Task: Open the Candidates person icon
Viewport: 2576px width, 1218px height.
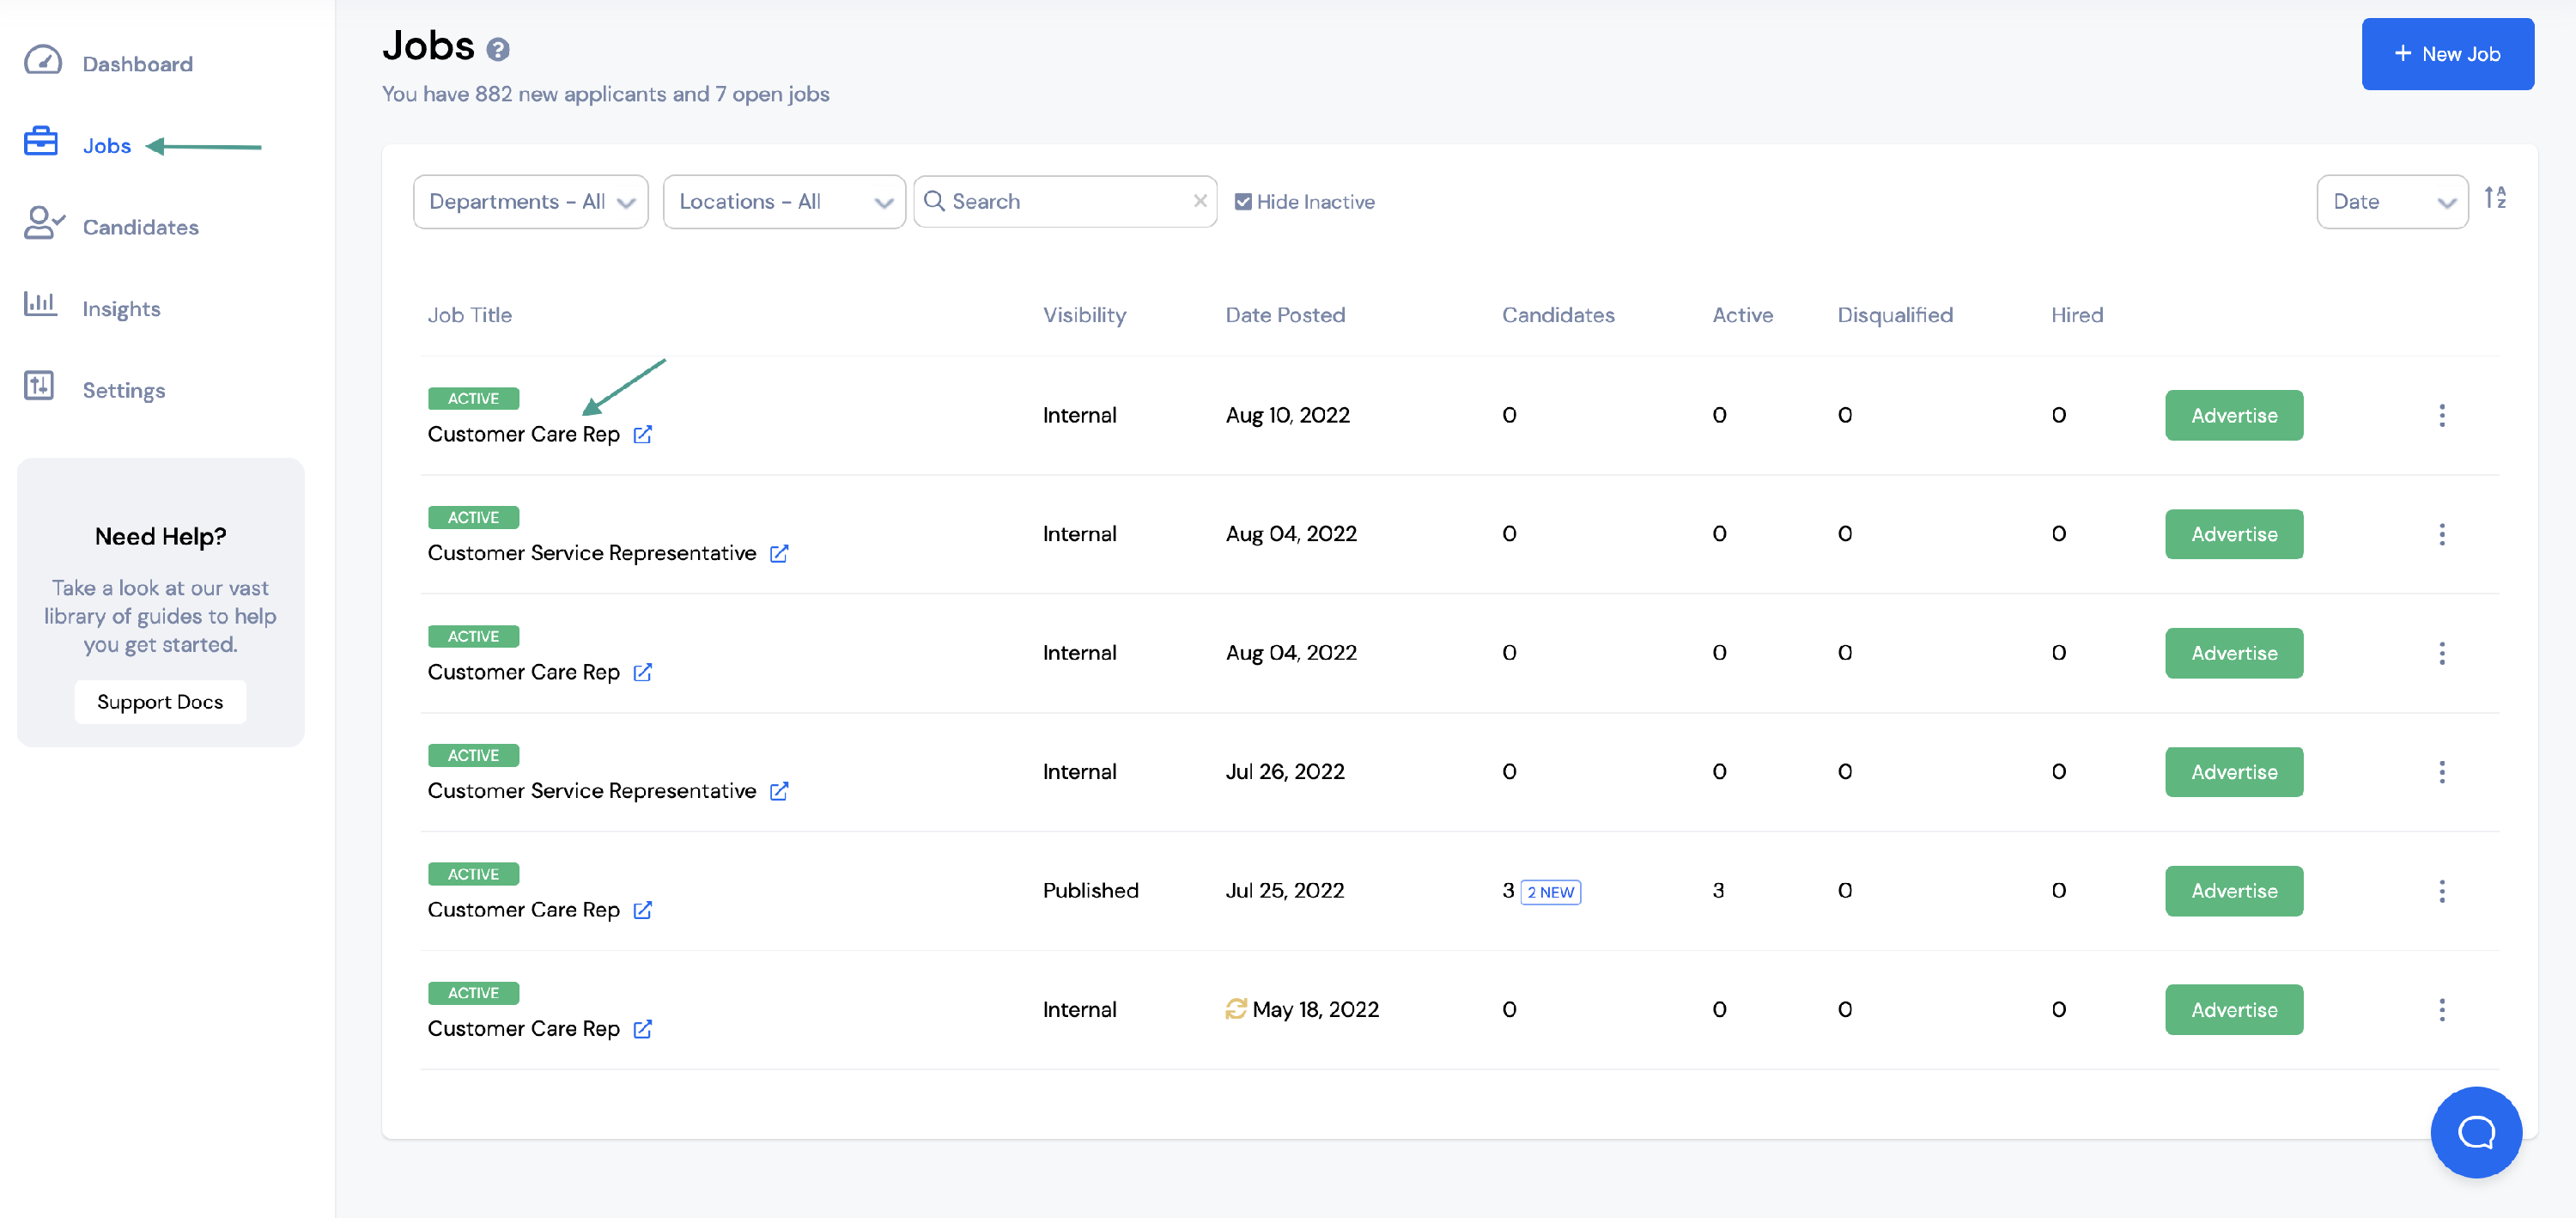Action: (44, 223)
